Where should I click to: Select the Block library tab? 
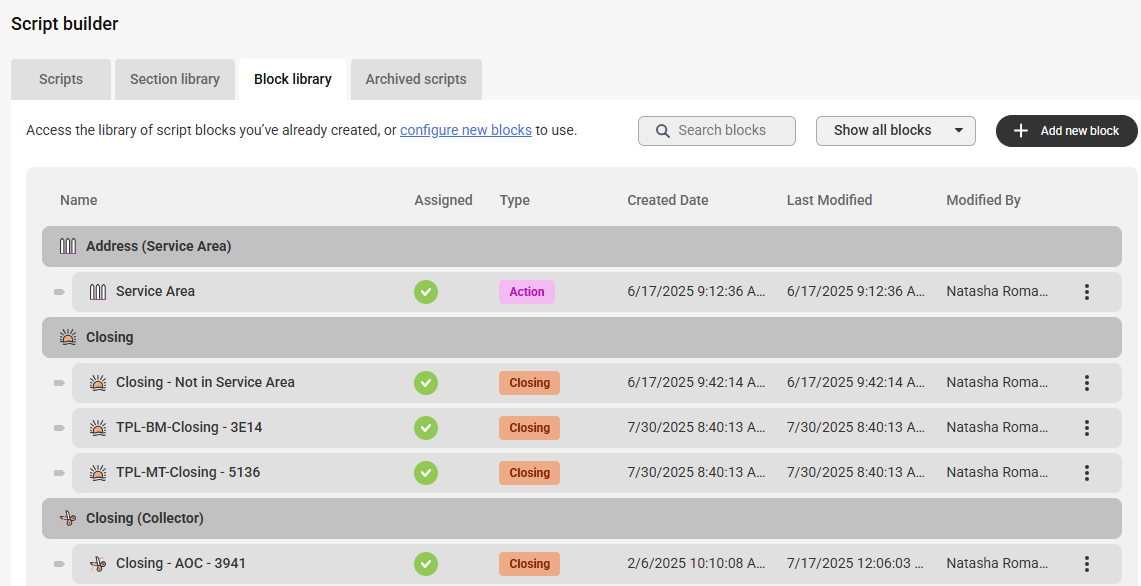[293, 79]
